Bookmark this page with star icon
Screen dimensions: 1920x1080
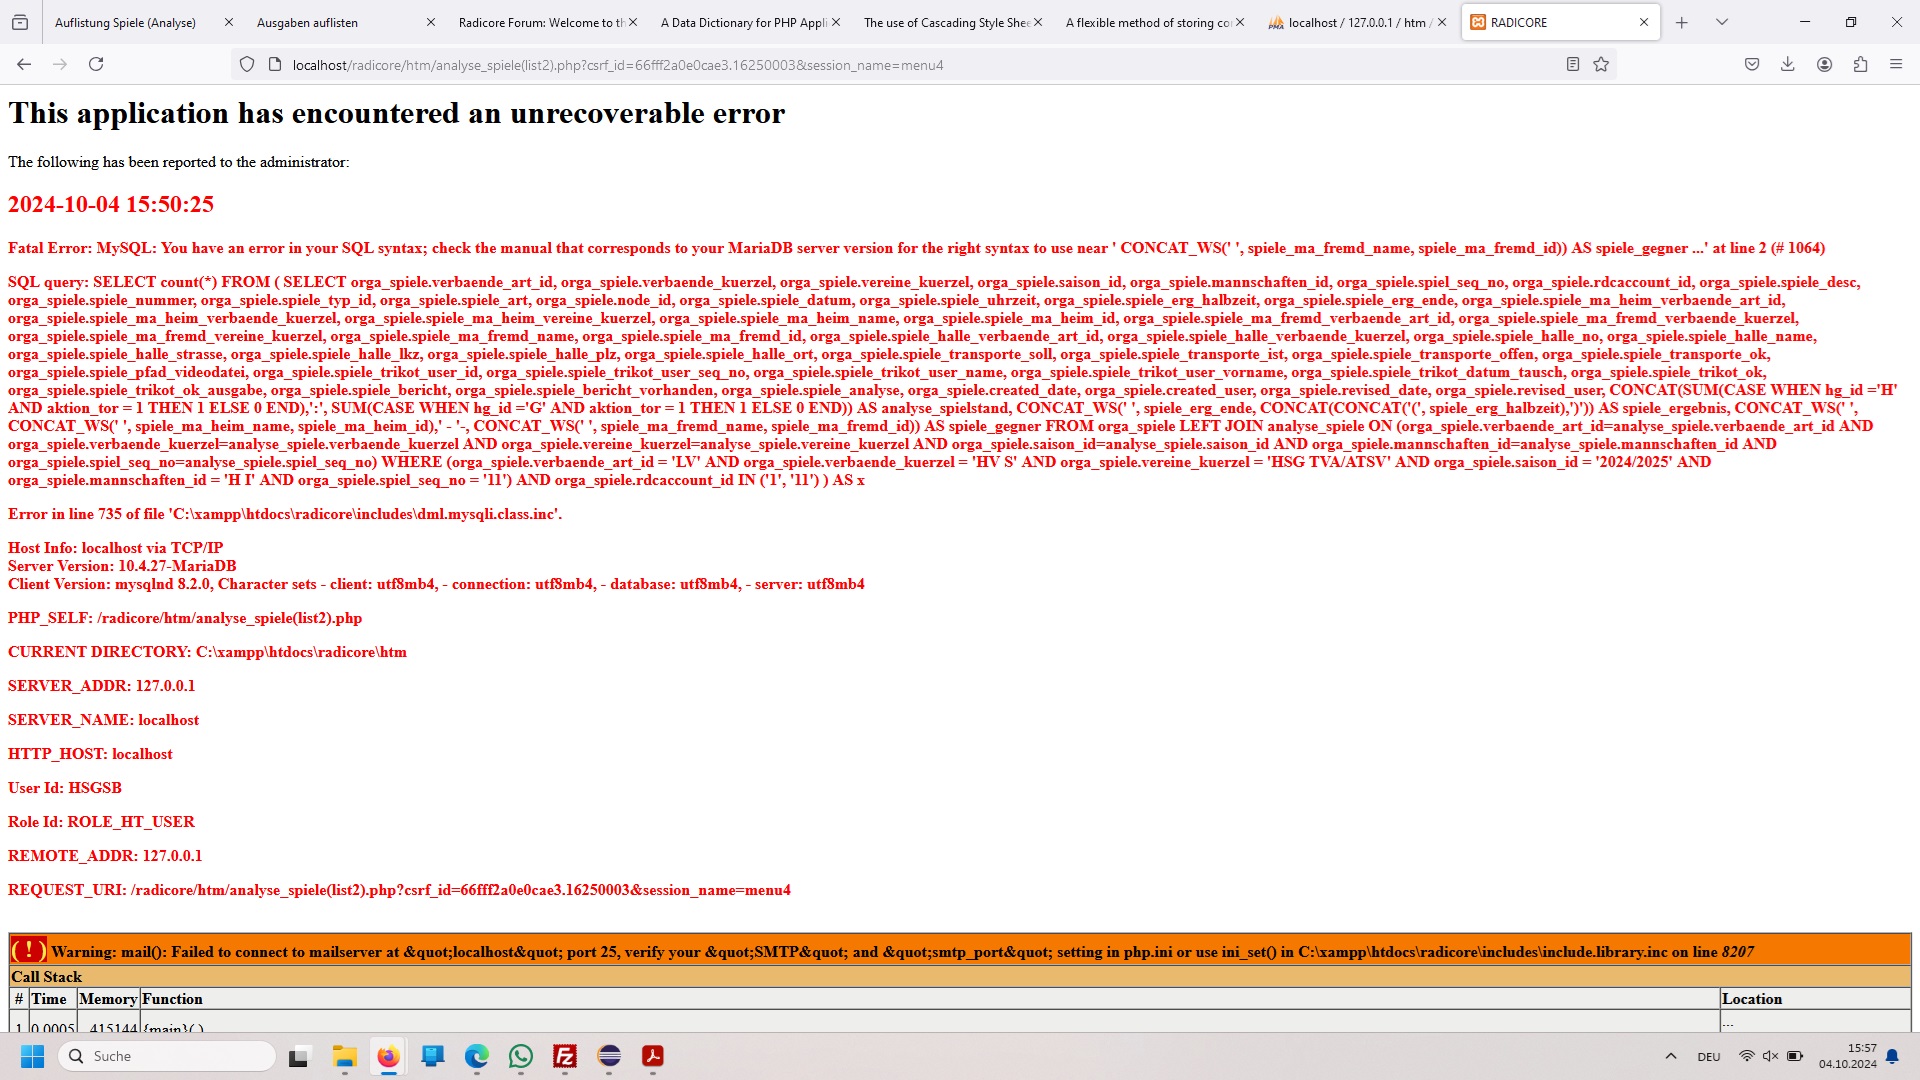1601,65
